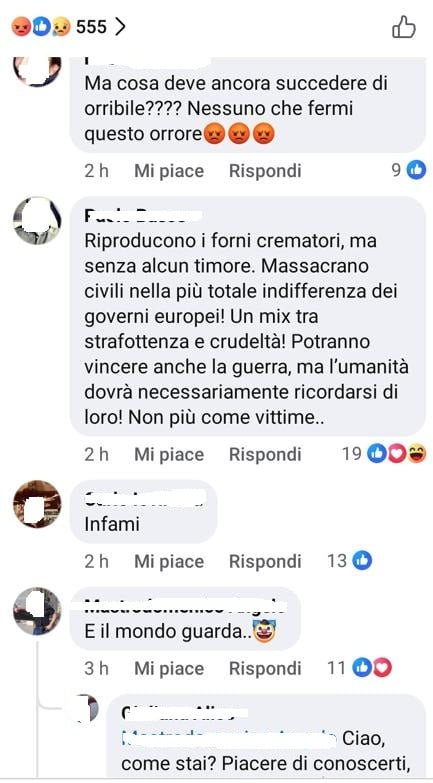The width and height of the screenshot is (433, 783).
Task: Click the angry, like, sad reaction icons at top
Action: (x=41, y=26)
